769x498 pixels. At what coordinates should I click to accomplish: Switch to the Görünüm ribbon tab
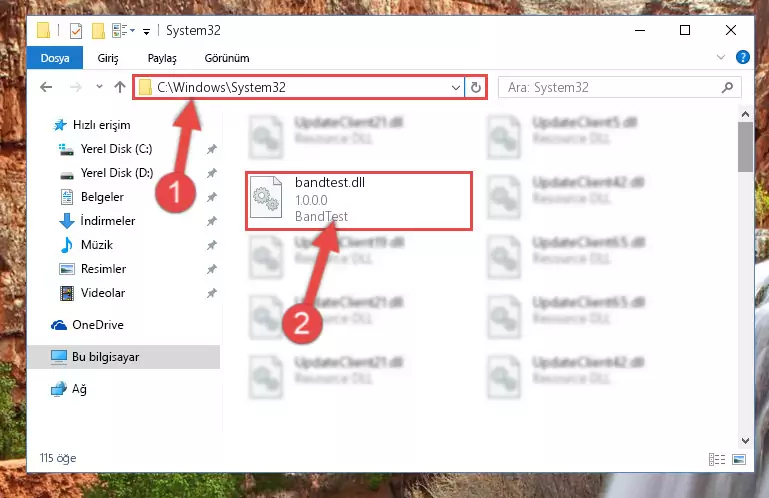227,58
